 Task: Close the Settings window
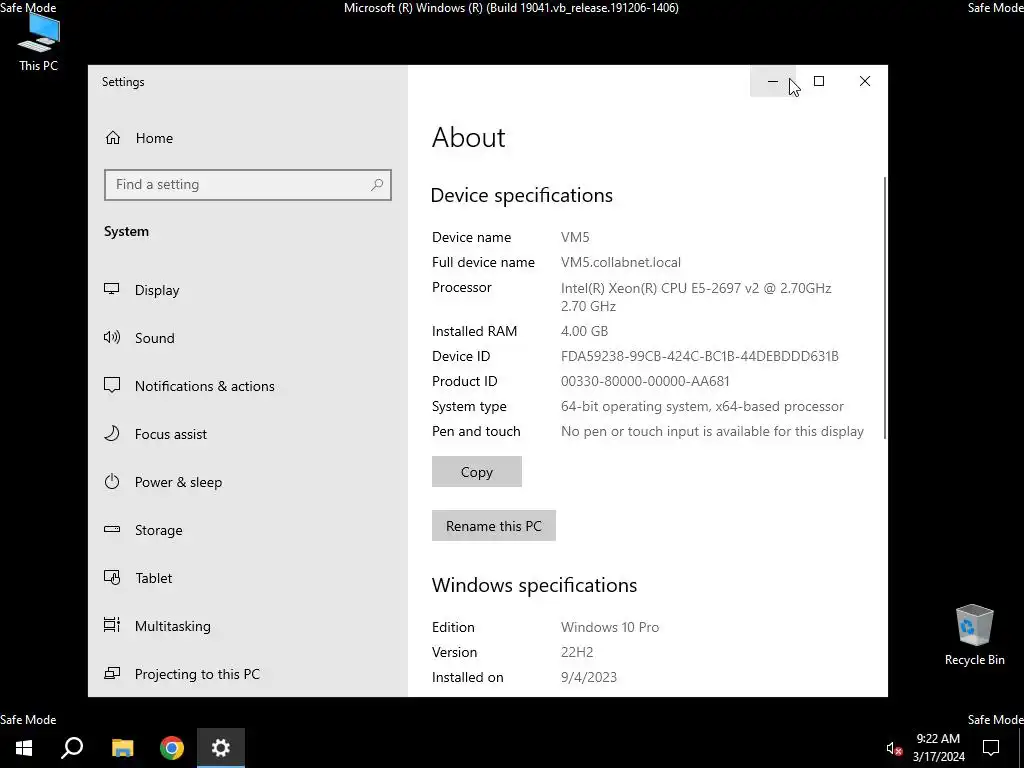(865, 82)
